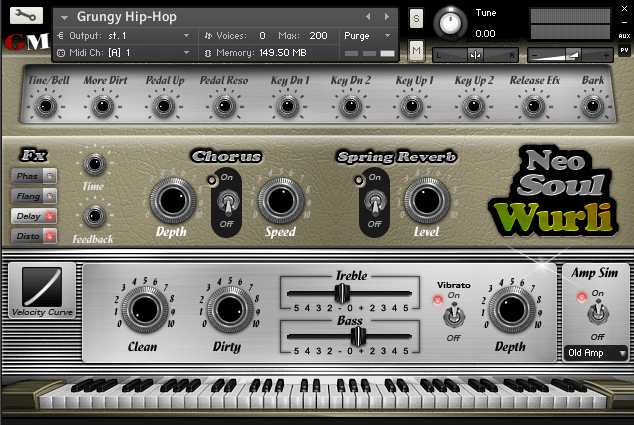The image size is (634, 425).
Task: Open the Old Amp dropdown
Action: click(597, 353)
